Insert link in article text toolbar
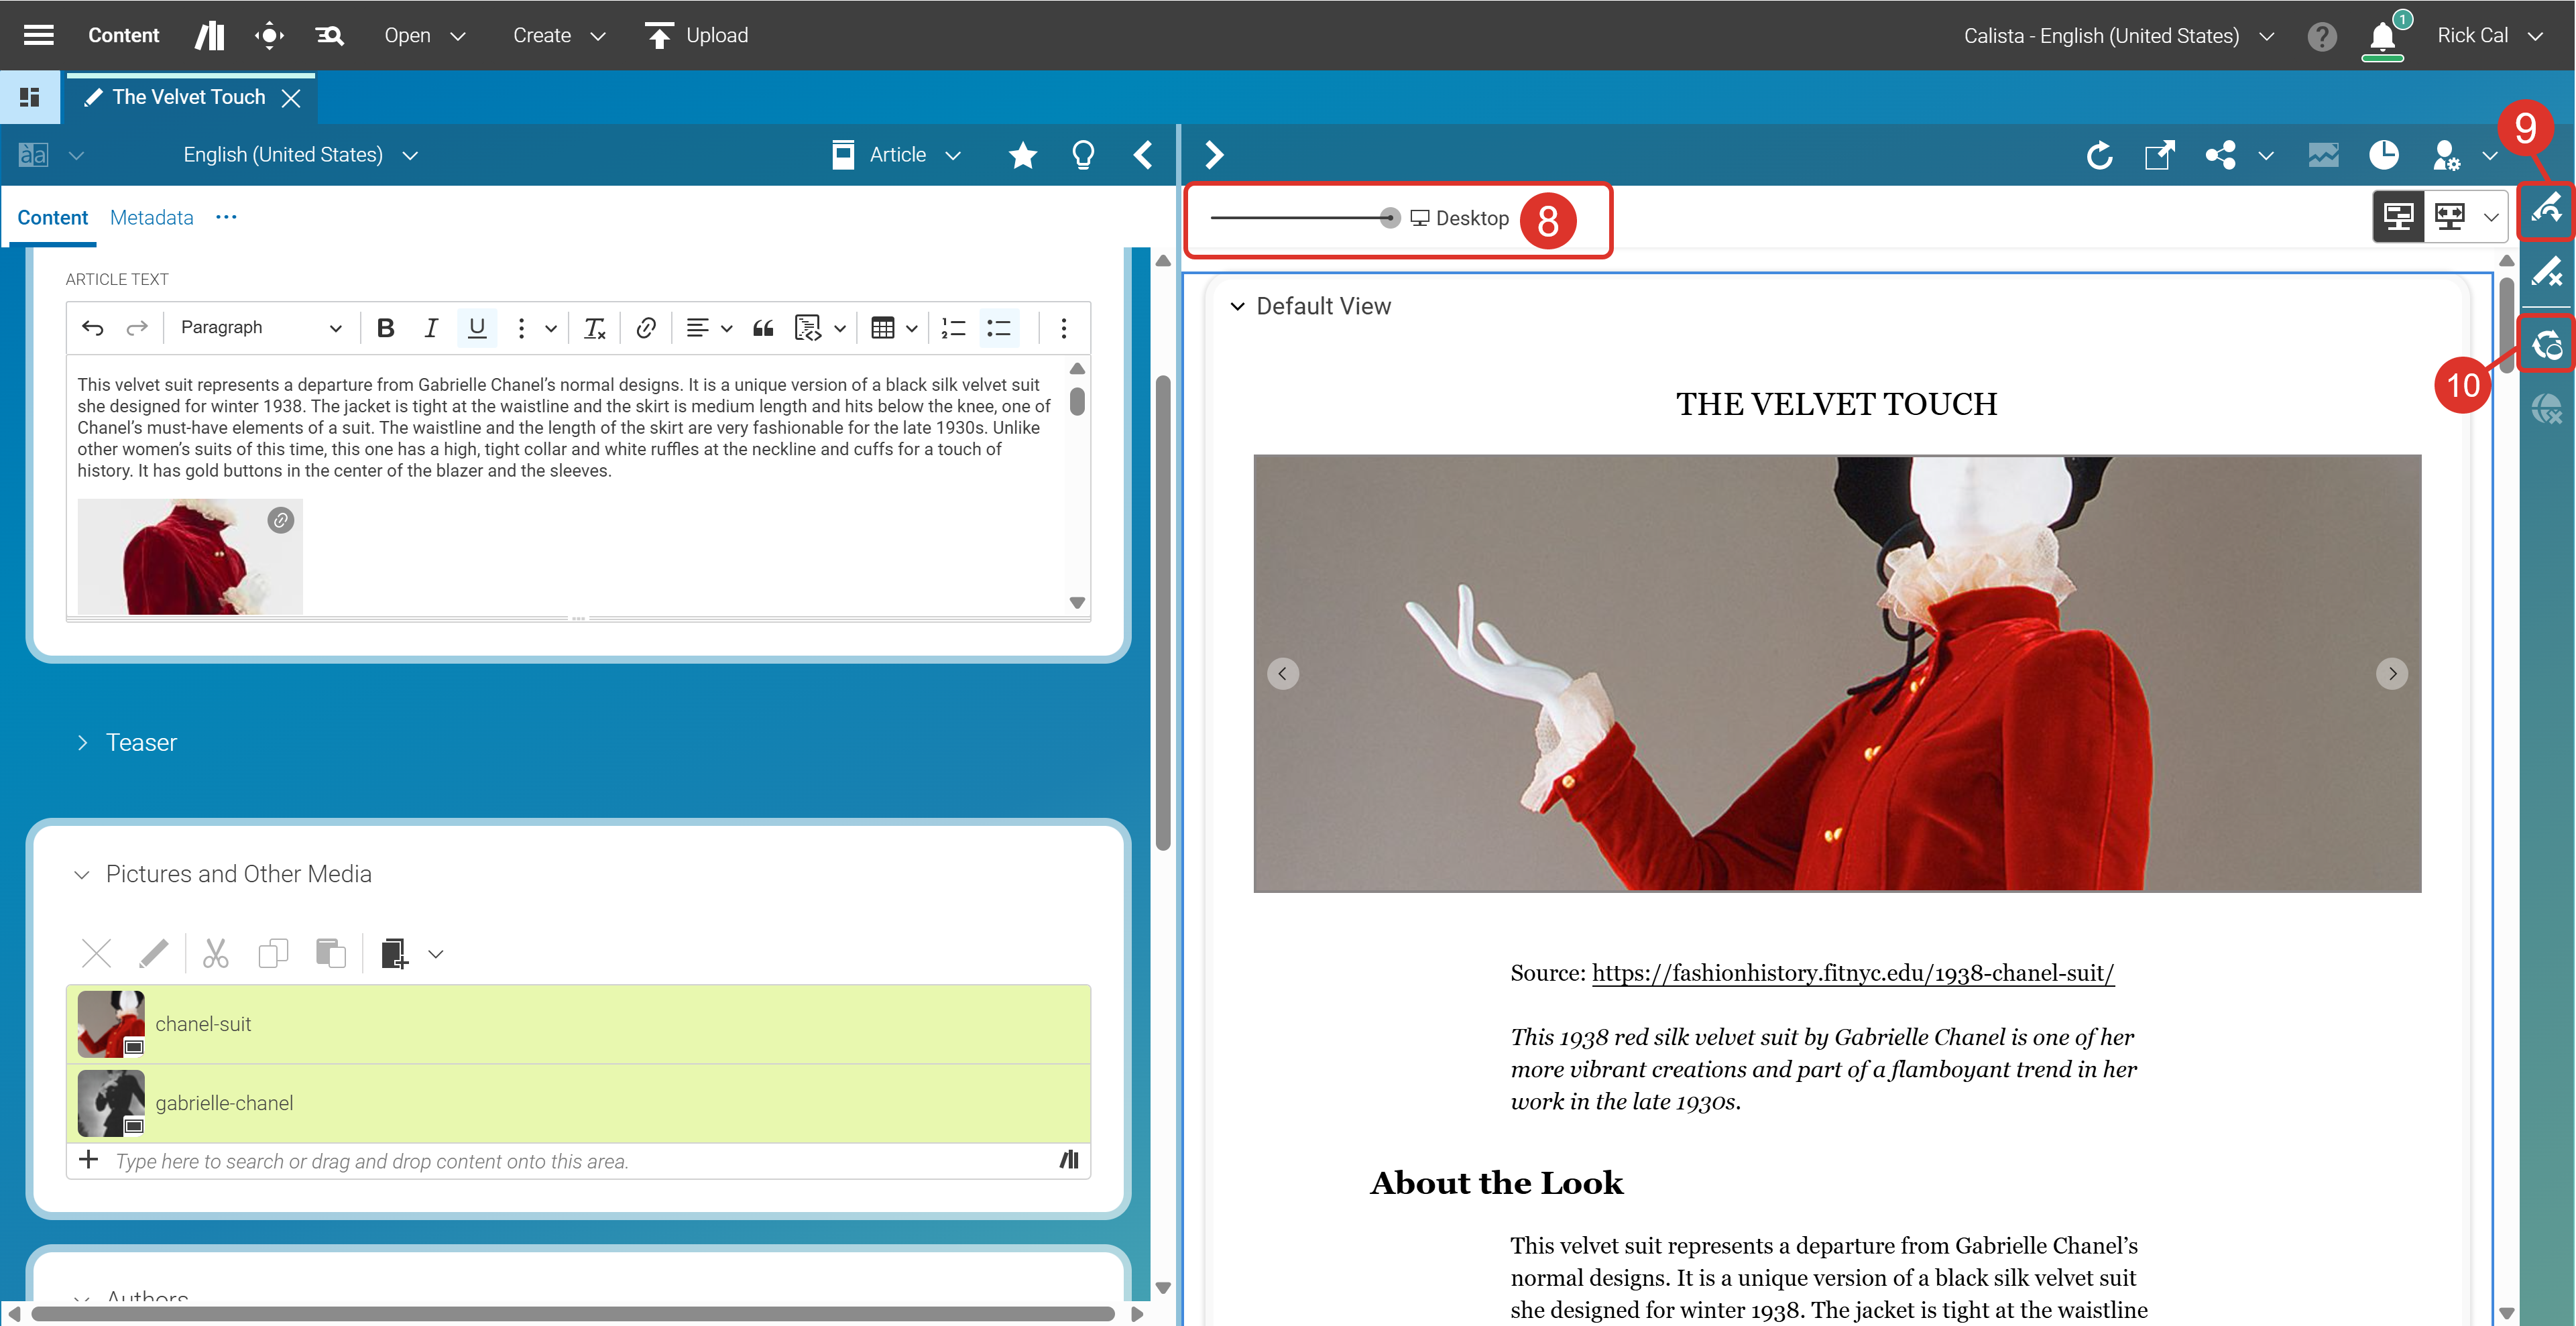This screenshot has height=1326, width=2576. point(646,328)
